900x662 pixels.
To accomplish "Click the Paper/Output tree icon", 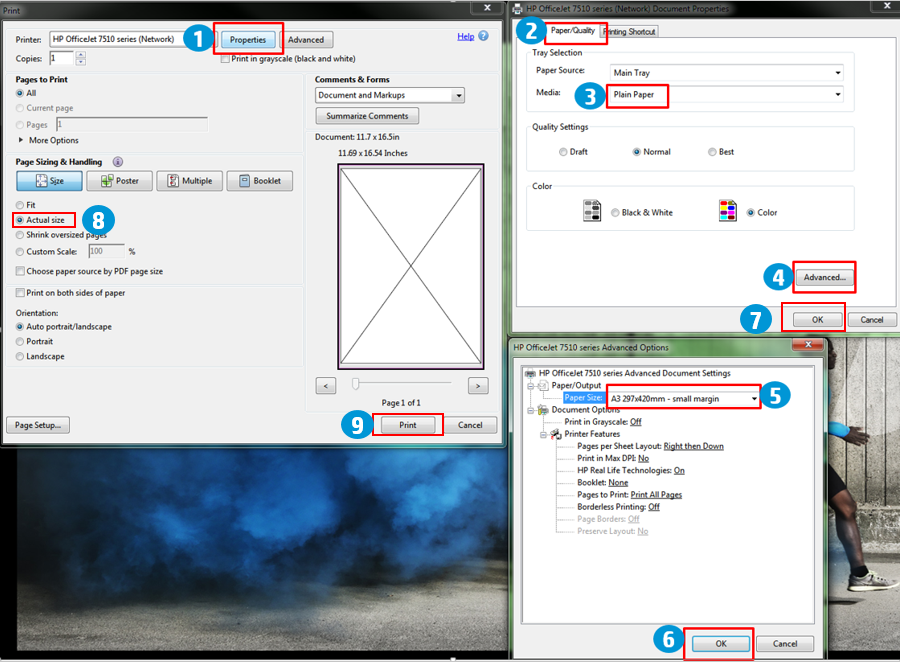I will tap(542, 386).
